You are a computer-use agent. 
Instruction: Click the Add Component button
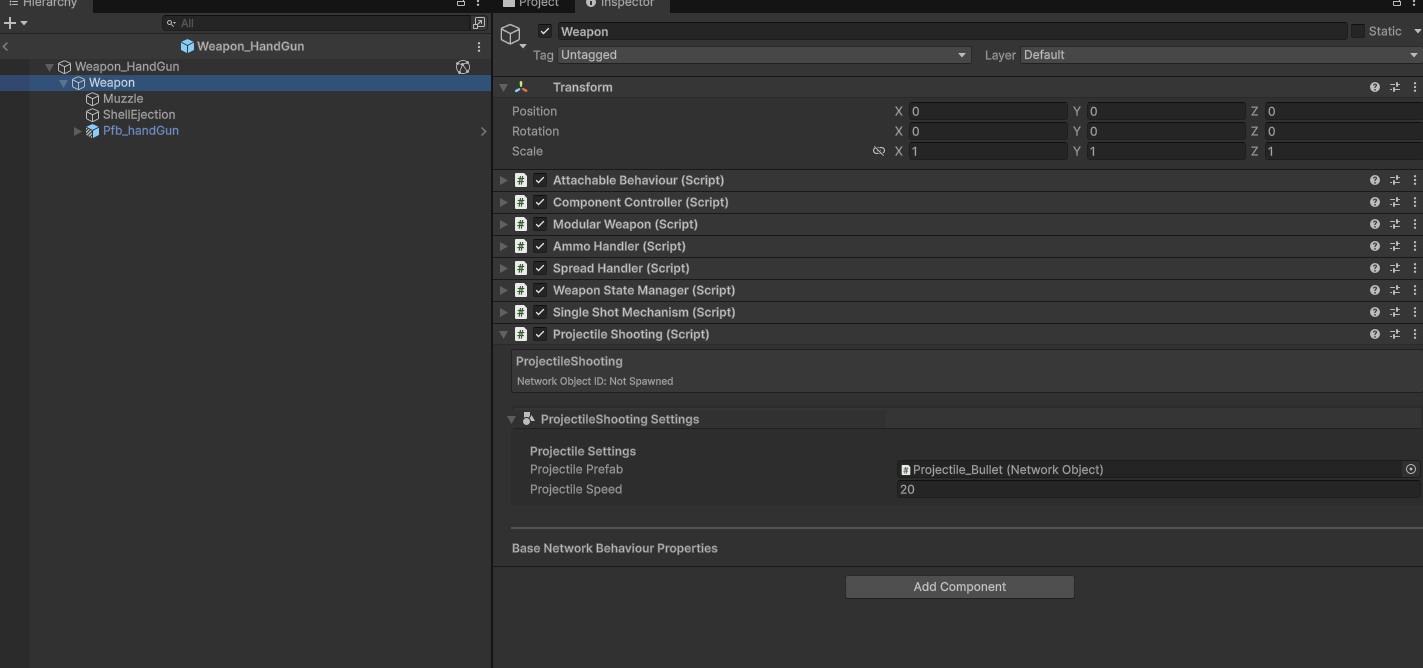pos(959,587)
